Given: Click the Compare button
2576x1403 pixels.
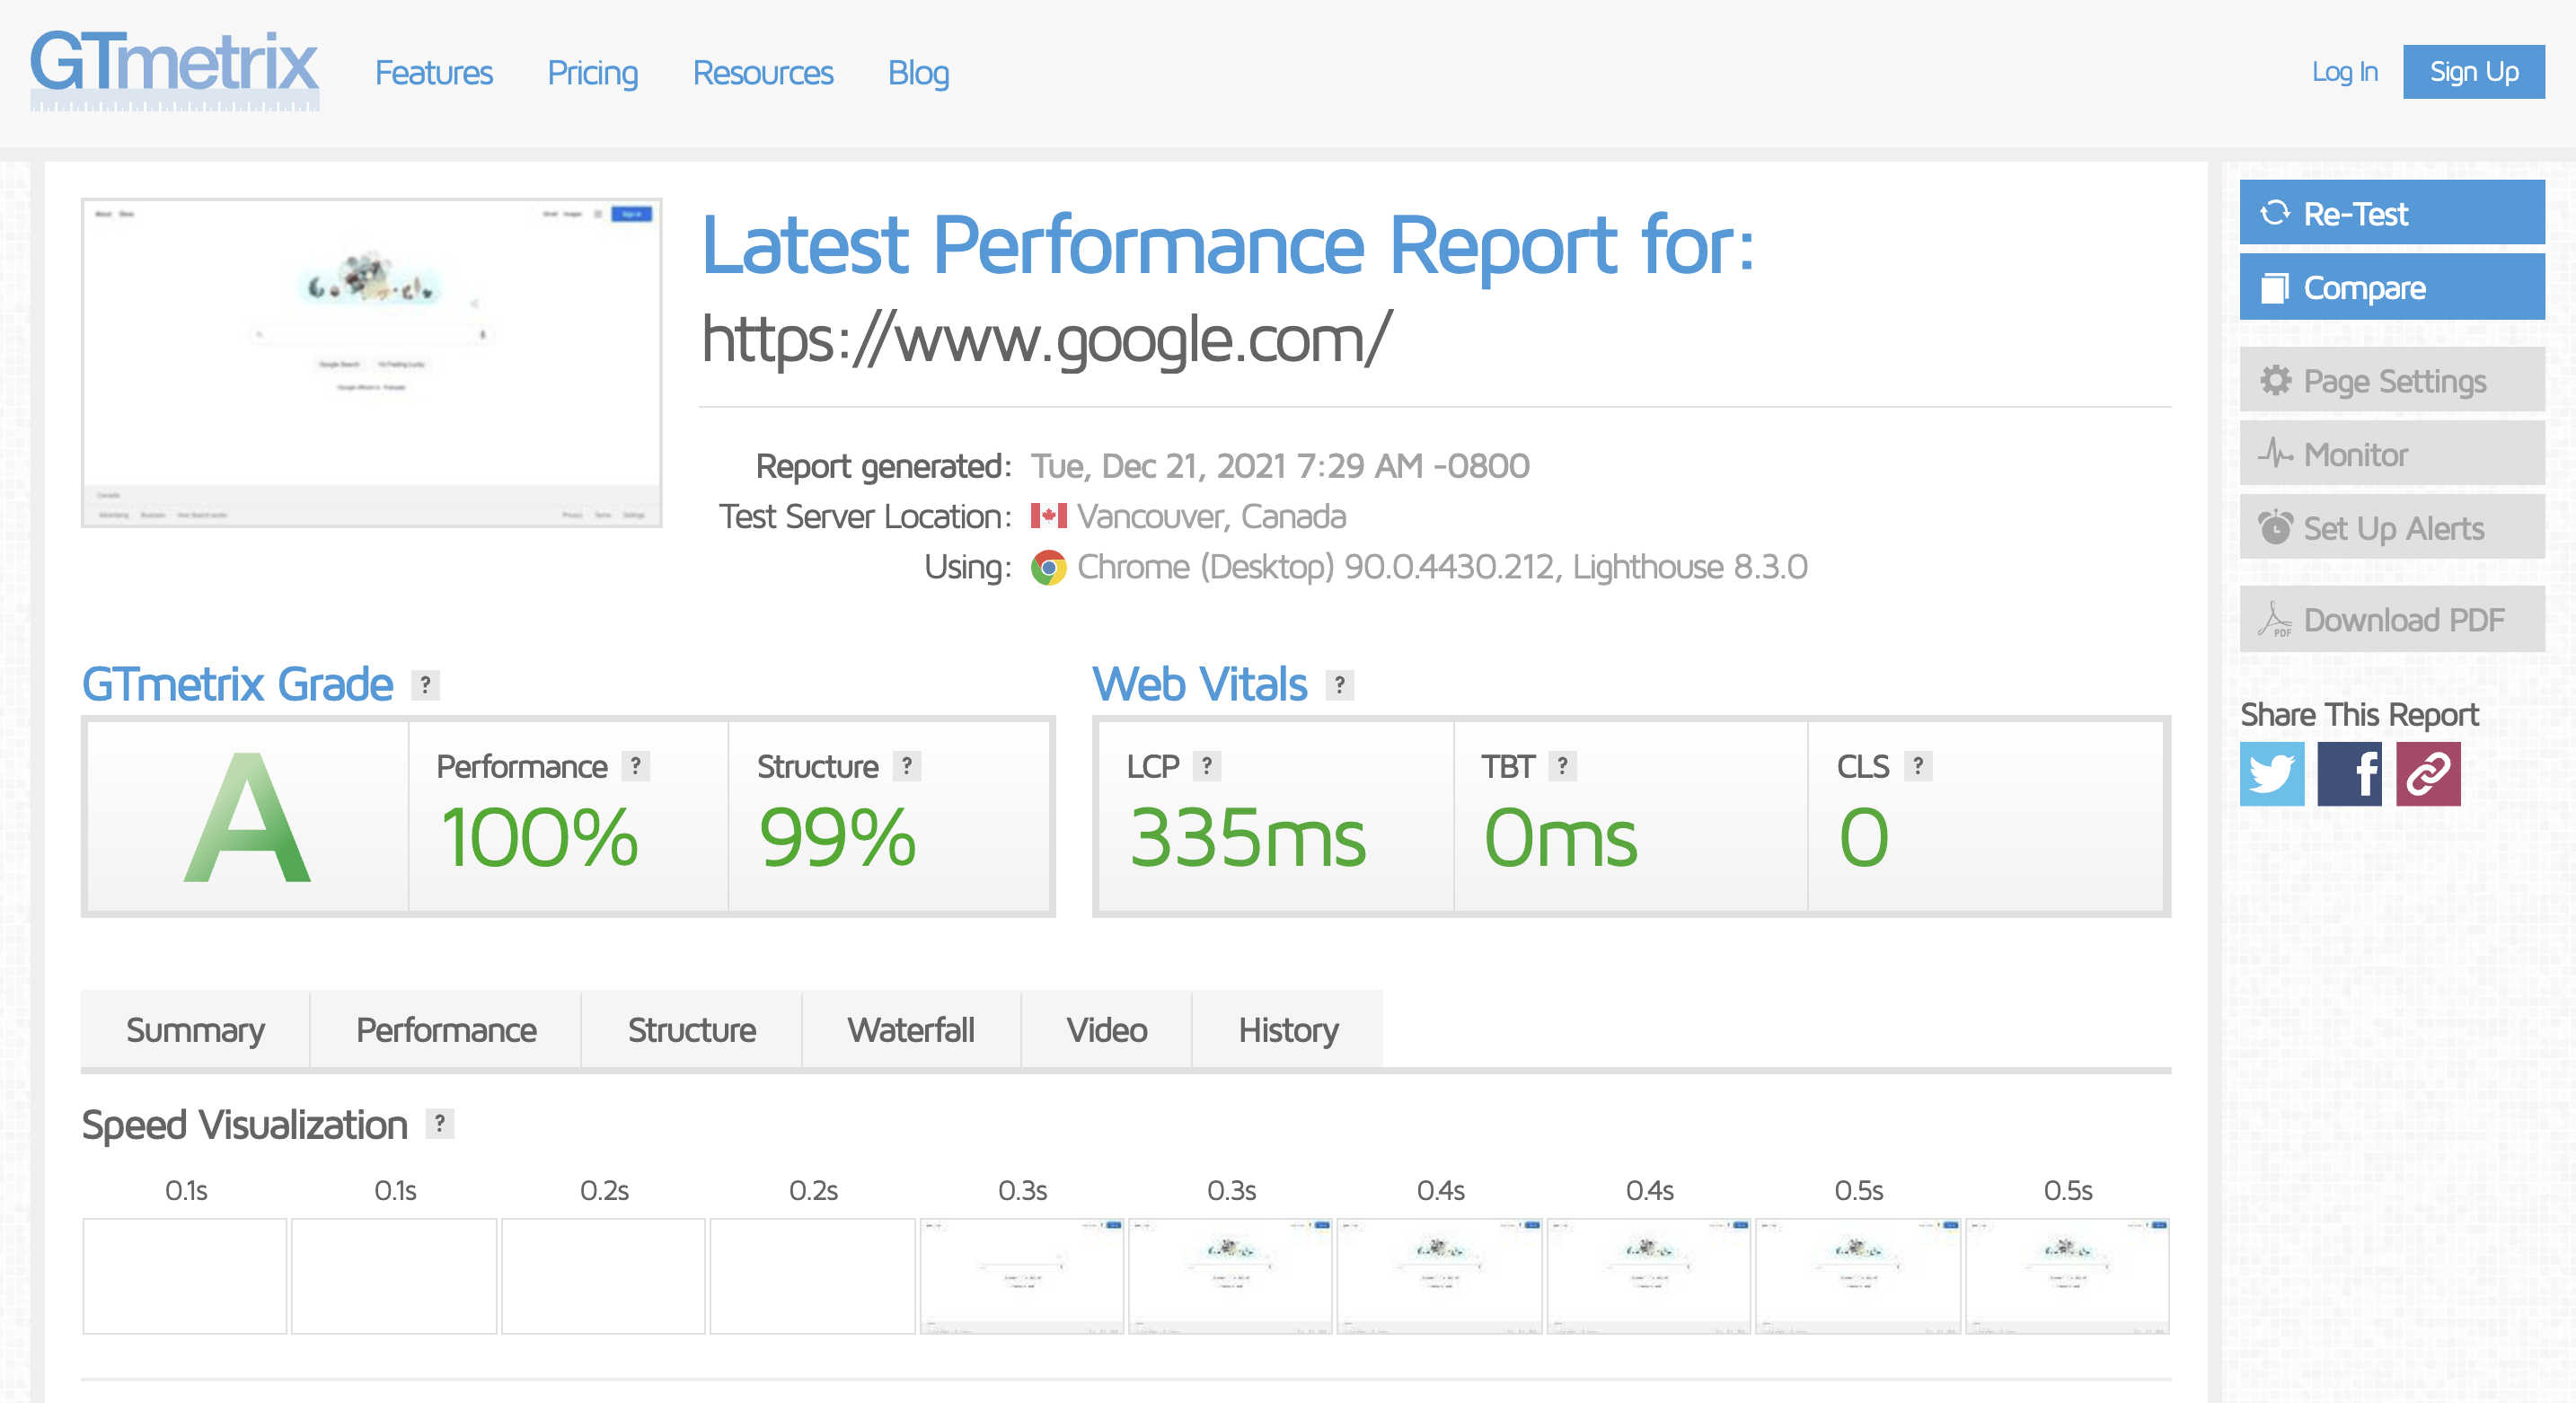Looking at the screenshot, I should [2391, 287].
